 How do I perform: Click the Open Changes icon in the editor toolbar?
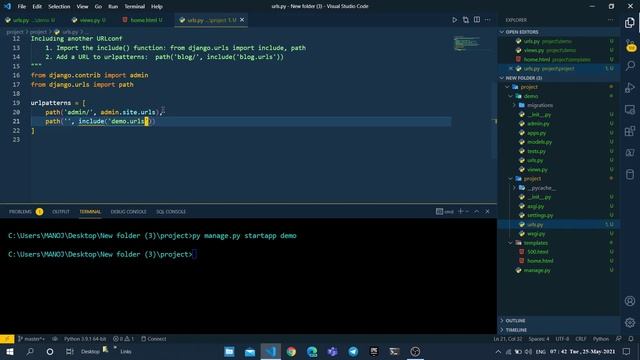466,20
